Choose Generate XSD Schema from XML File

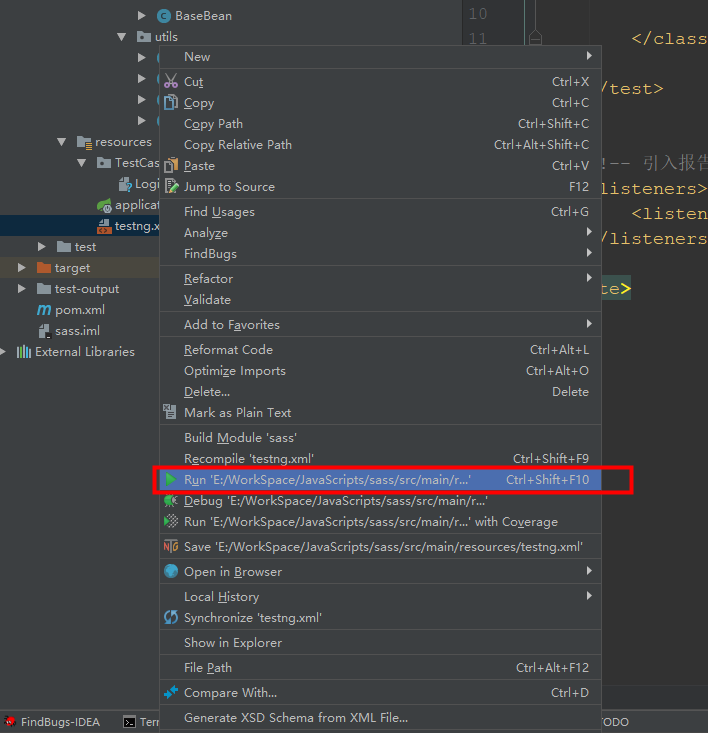(380, 717)
